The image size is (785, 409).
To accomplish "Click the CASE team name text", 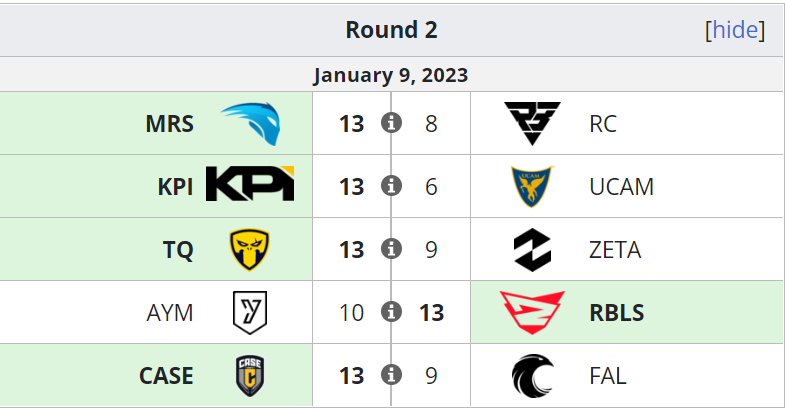I will [166, 376].
